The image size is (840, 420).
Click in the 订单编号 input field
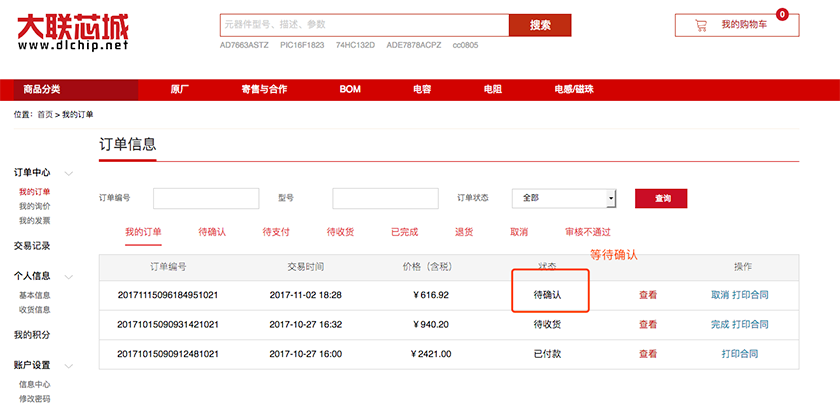pyautogui.click(x=206, y=198)
